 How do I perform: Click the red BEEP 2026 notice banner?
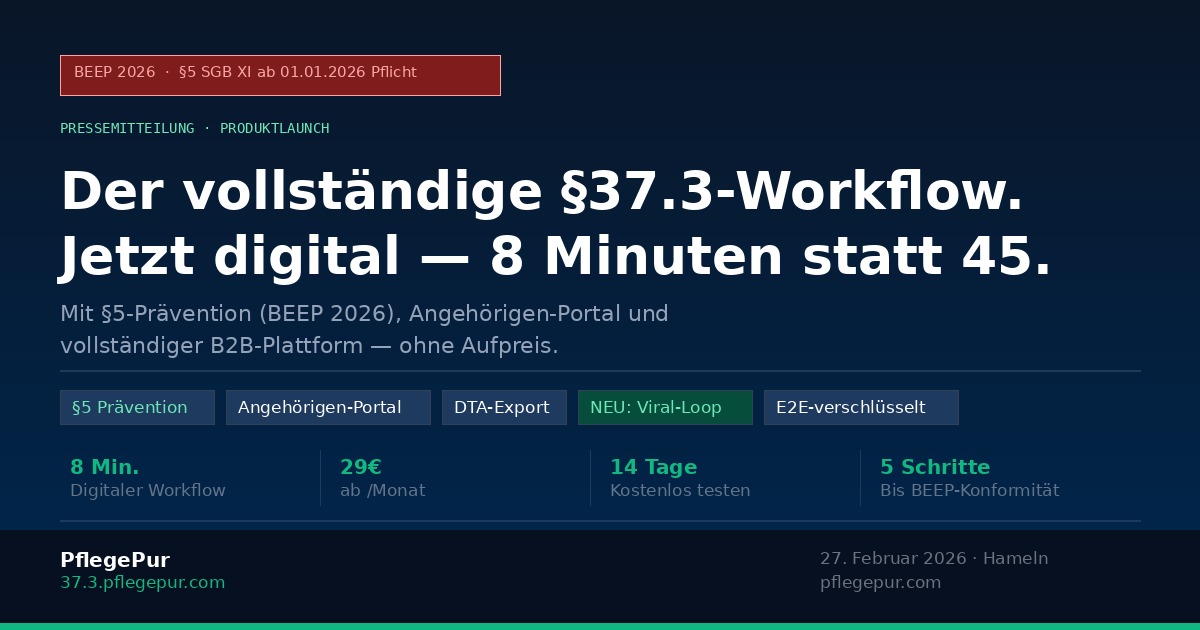tap(280, 75)
